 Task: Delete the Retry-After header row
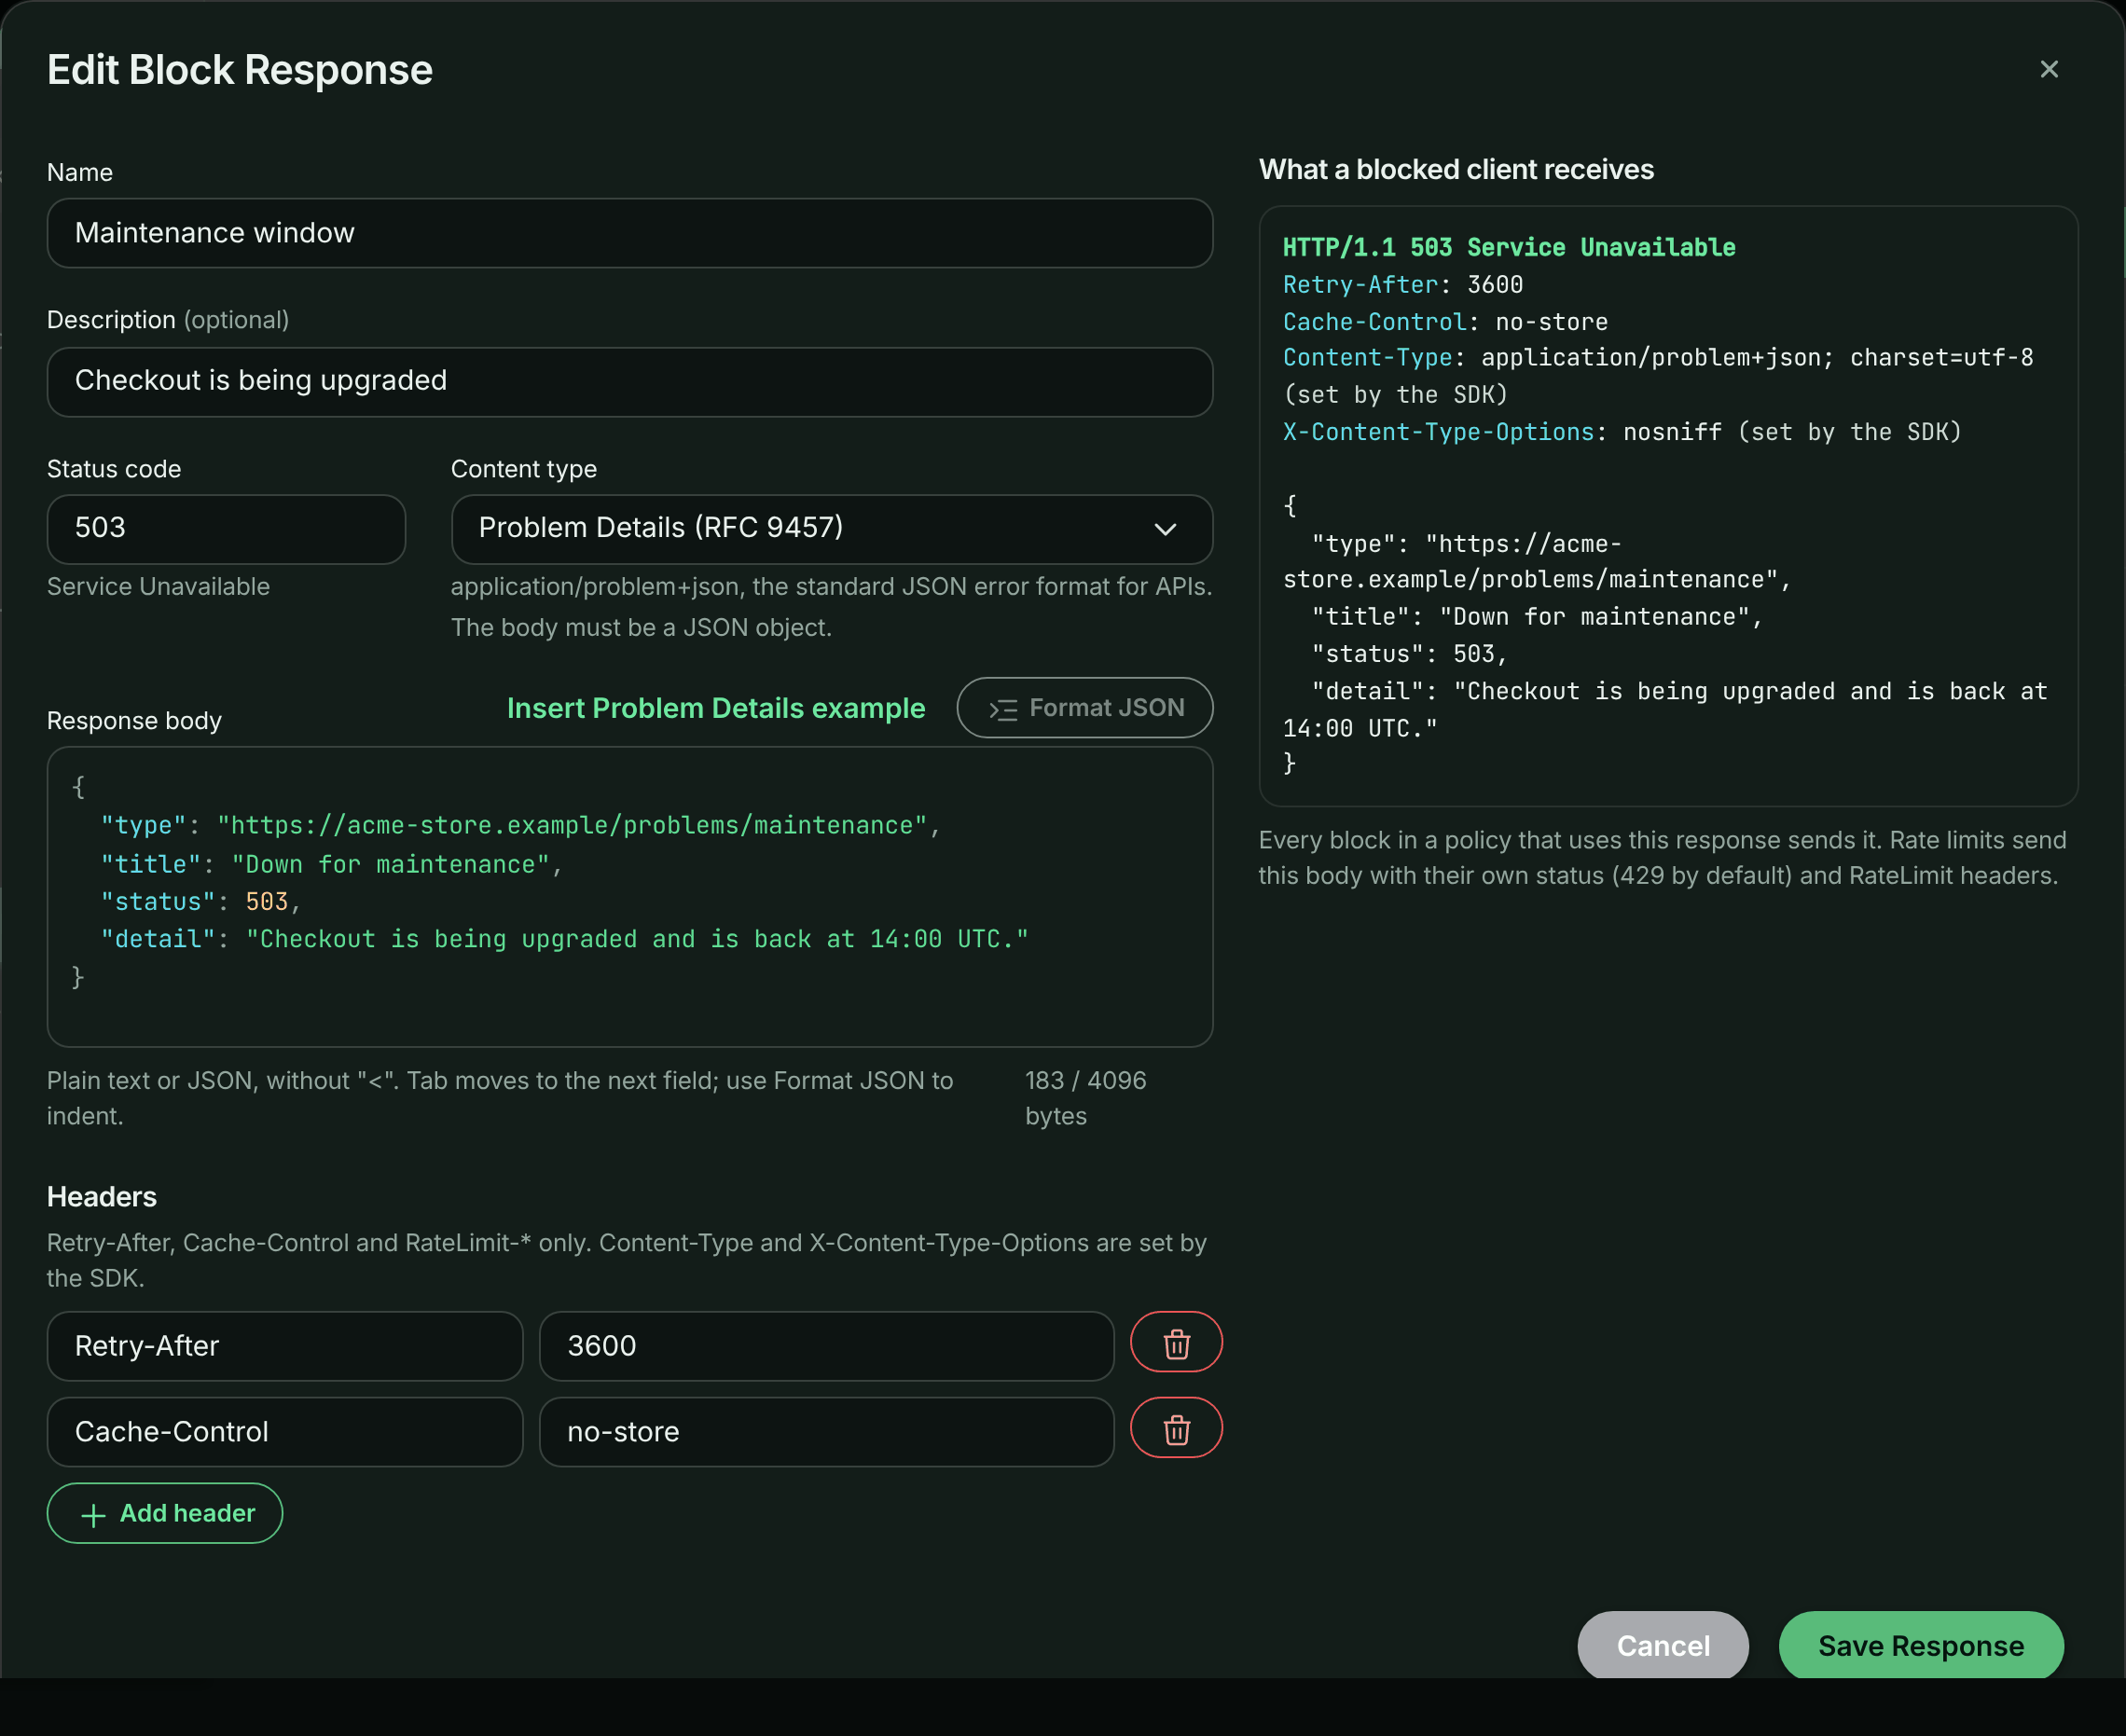1176,1343
